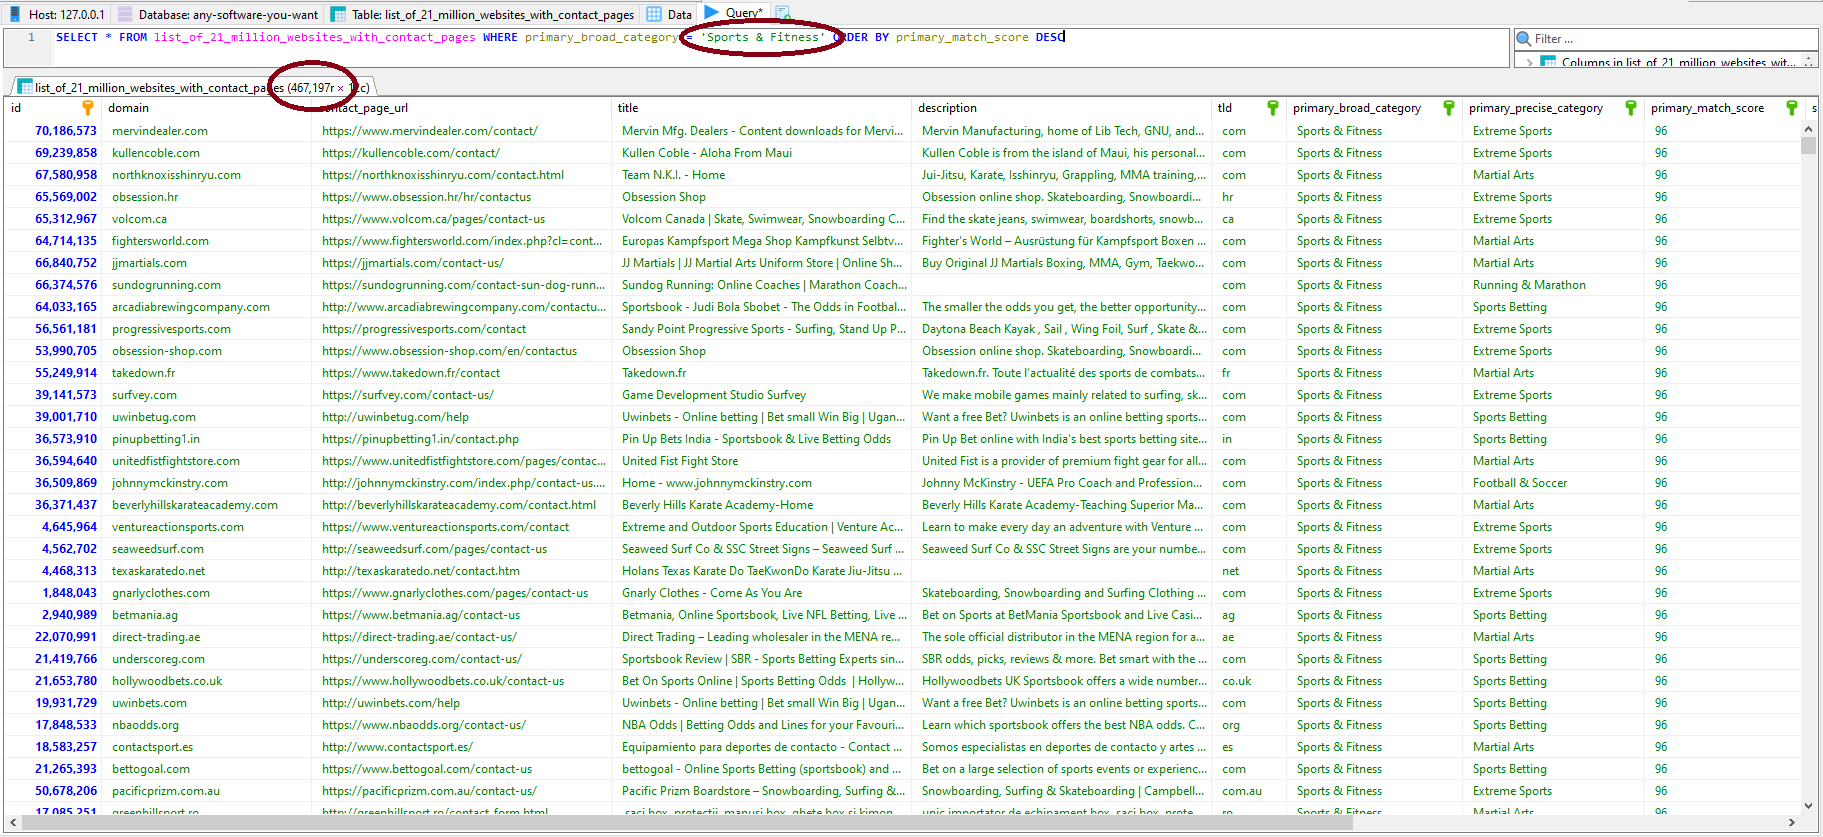This screenshot has height=837, width=1823.
Task: Switch to the Data tab
Action: [669, 14]
